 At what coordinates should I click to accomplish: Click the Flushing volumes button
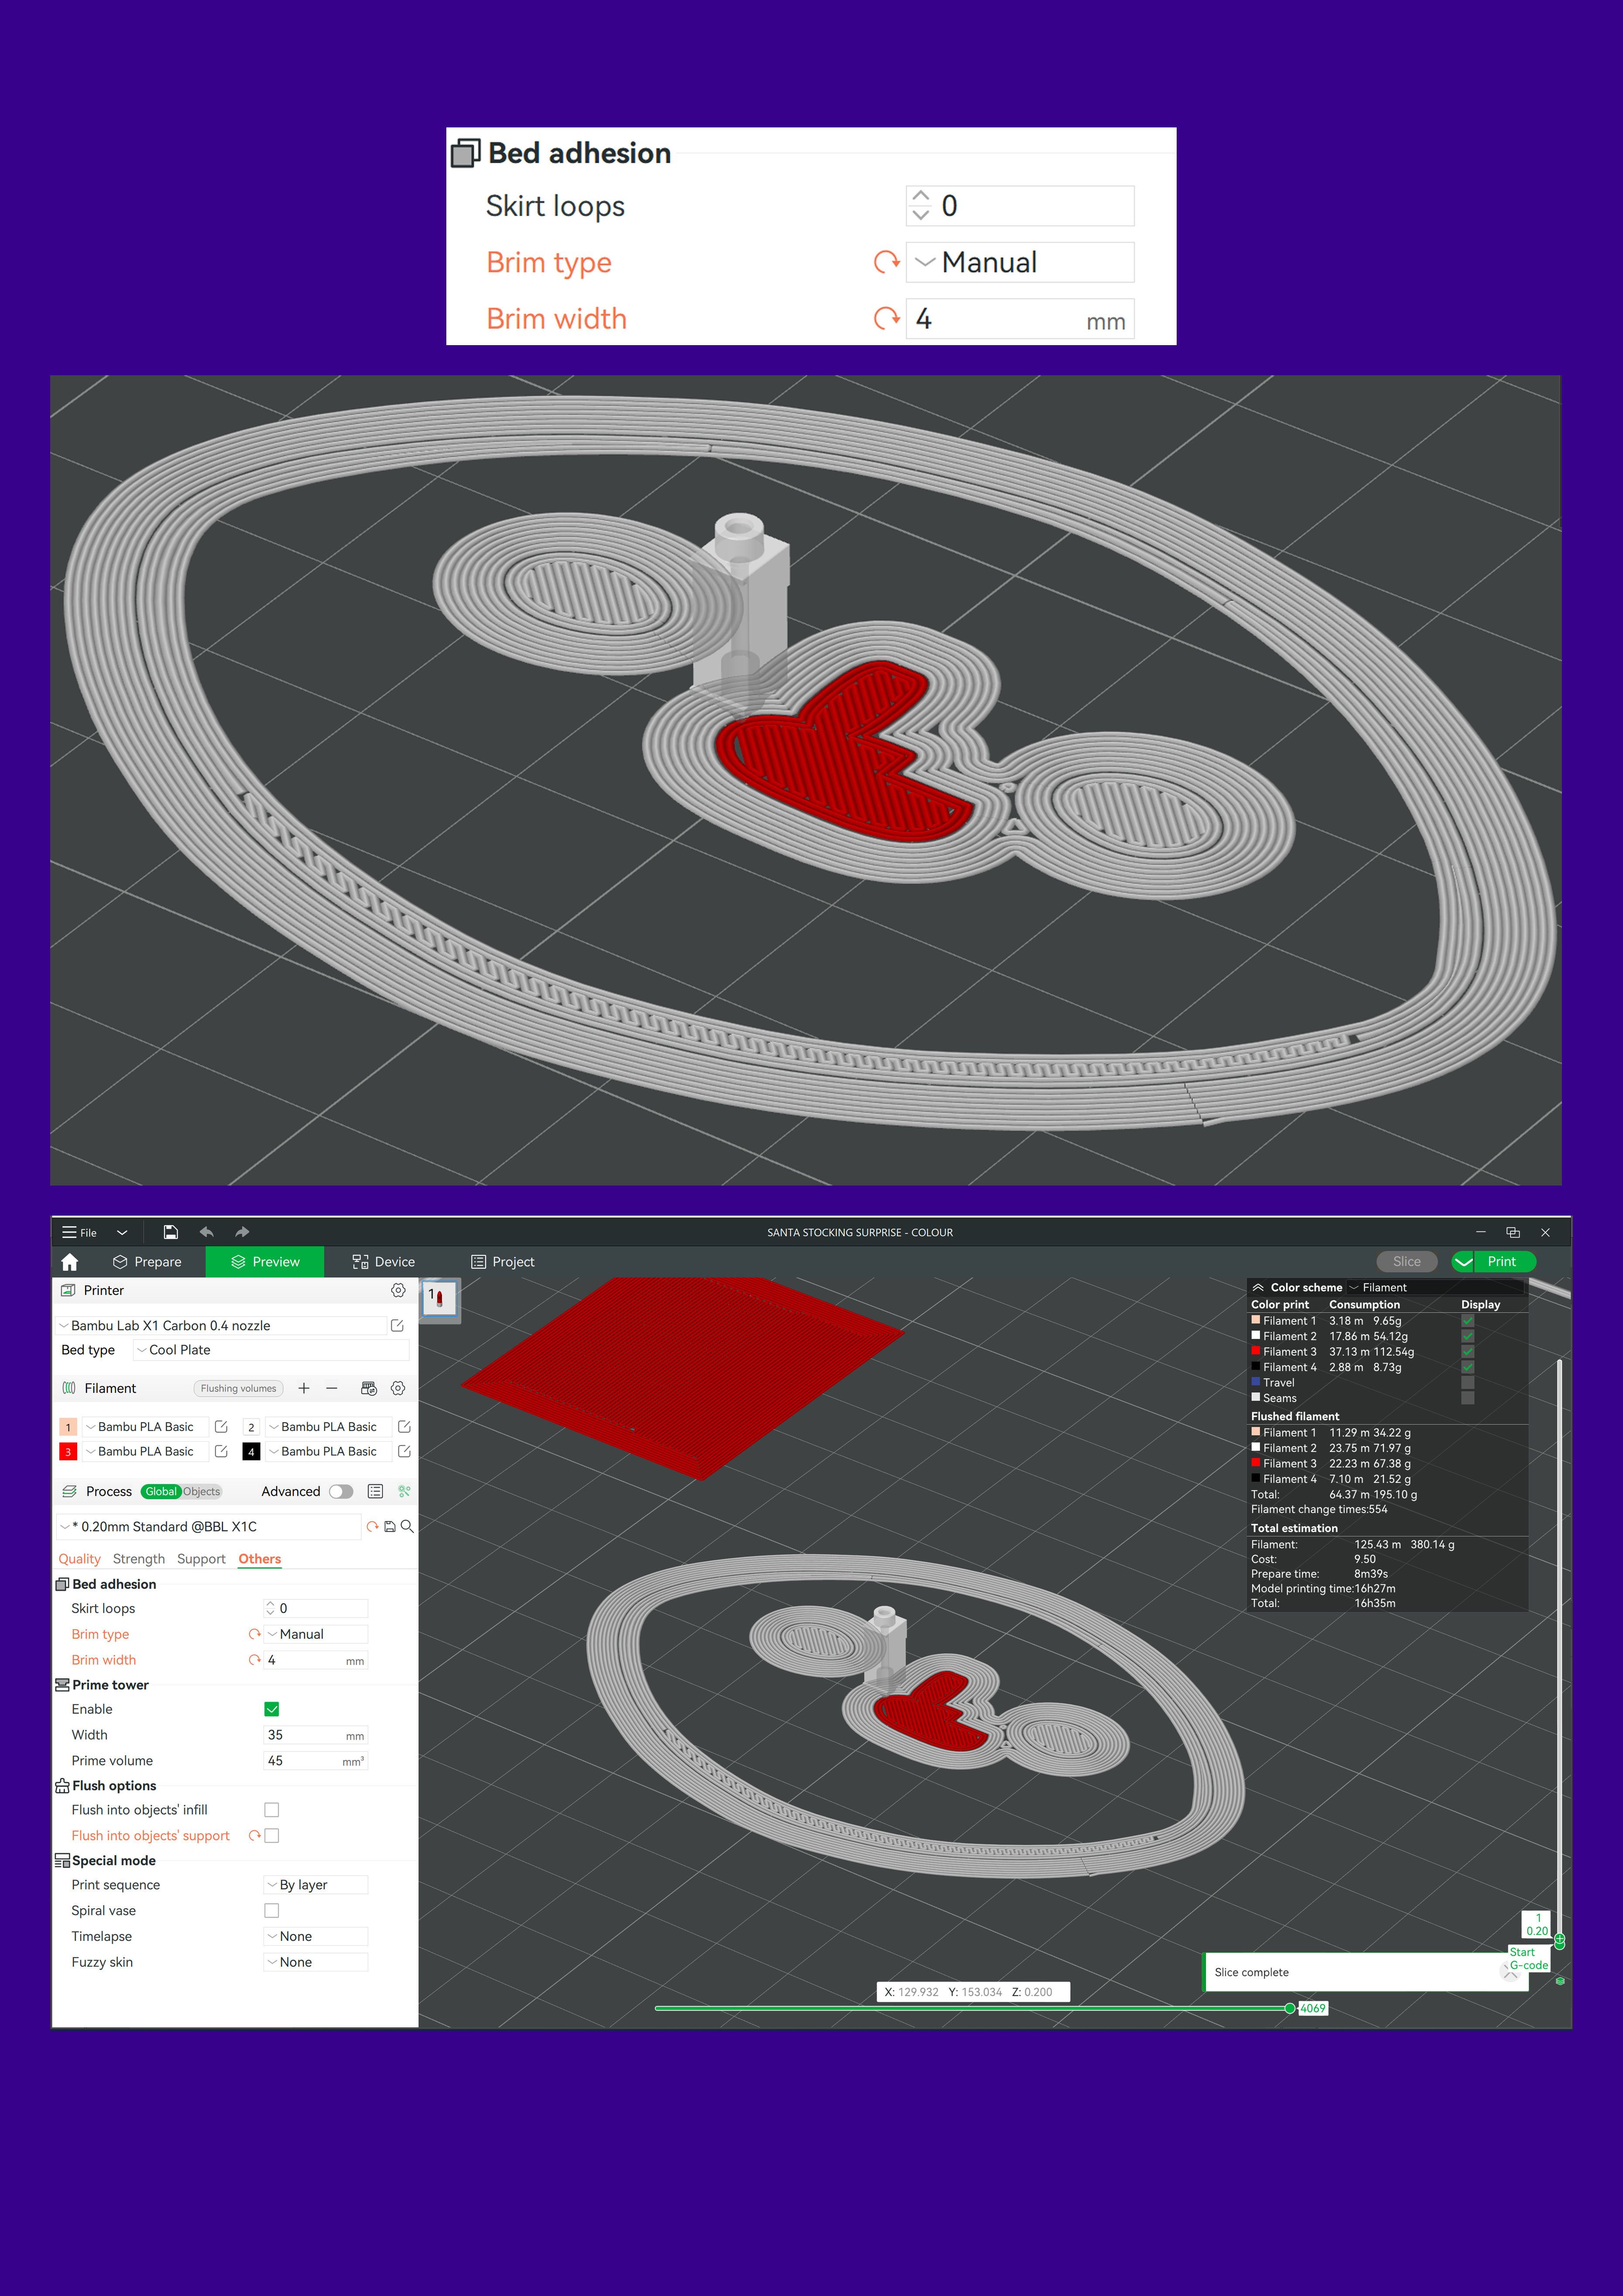[238, 1388]
